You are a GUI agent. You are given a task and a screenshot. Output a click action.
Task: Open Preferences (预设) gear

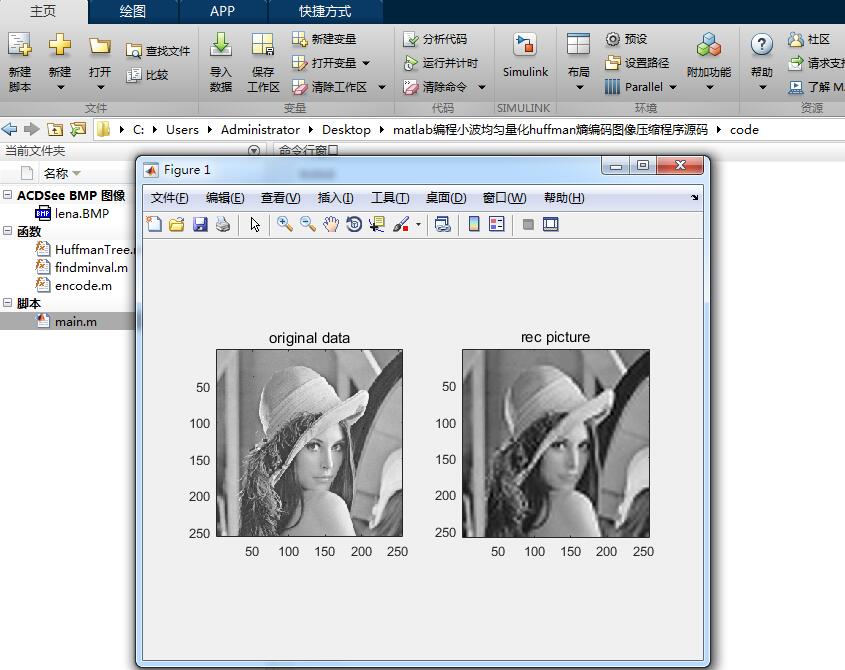pos(626,39)
